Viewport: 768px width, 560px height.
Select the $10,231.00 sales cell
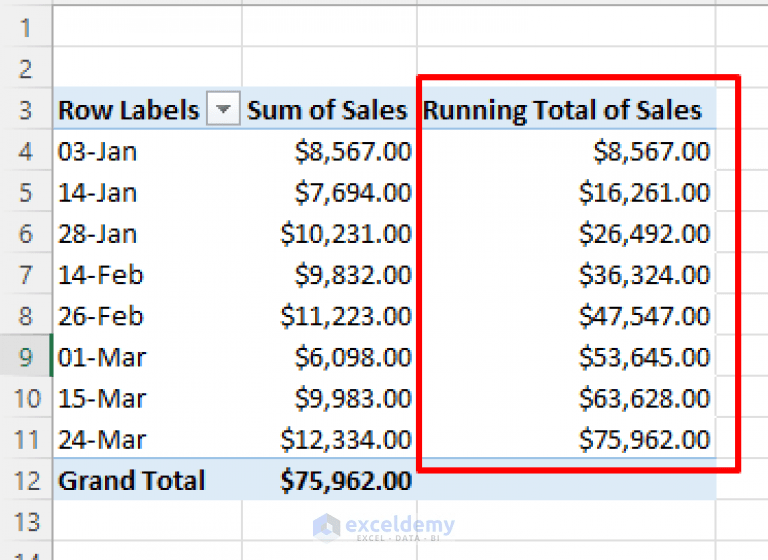click(329, 233)
